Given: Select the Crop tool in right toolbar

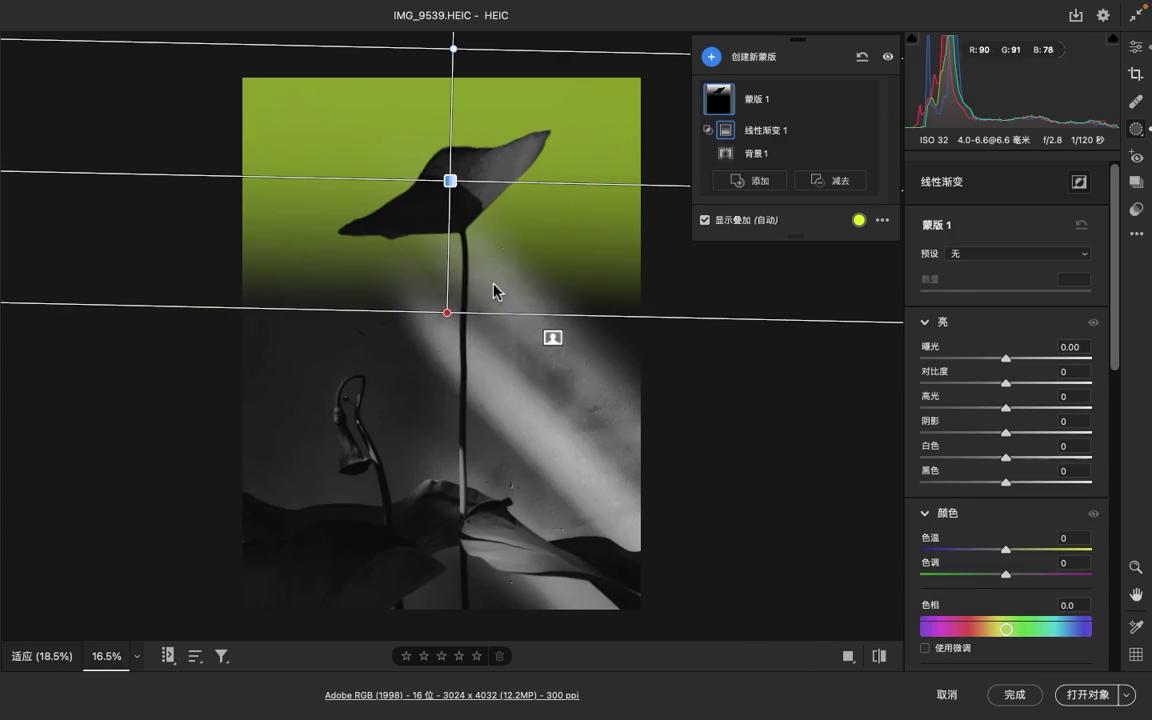Looking at the screenshot, I should coord(1136,74).
